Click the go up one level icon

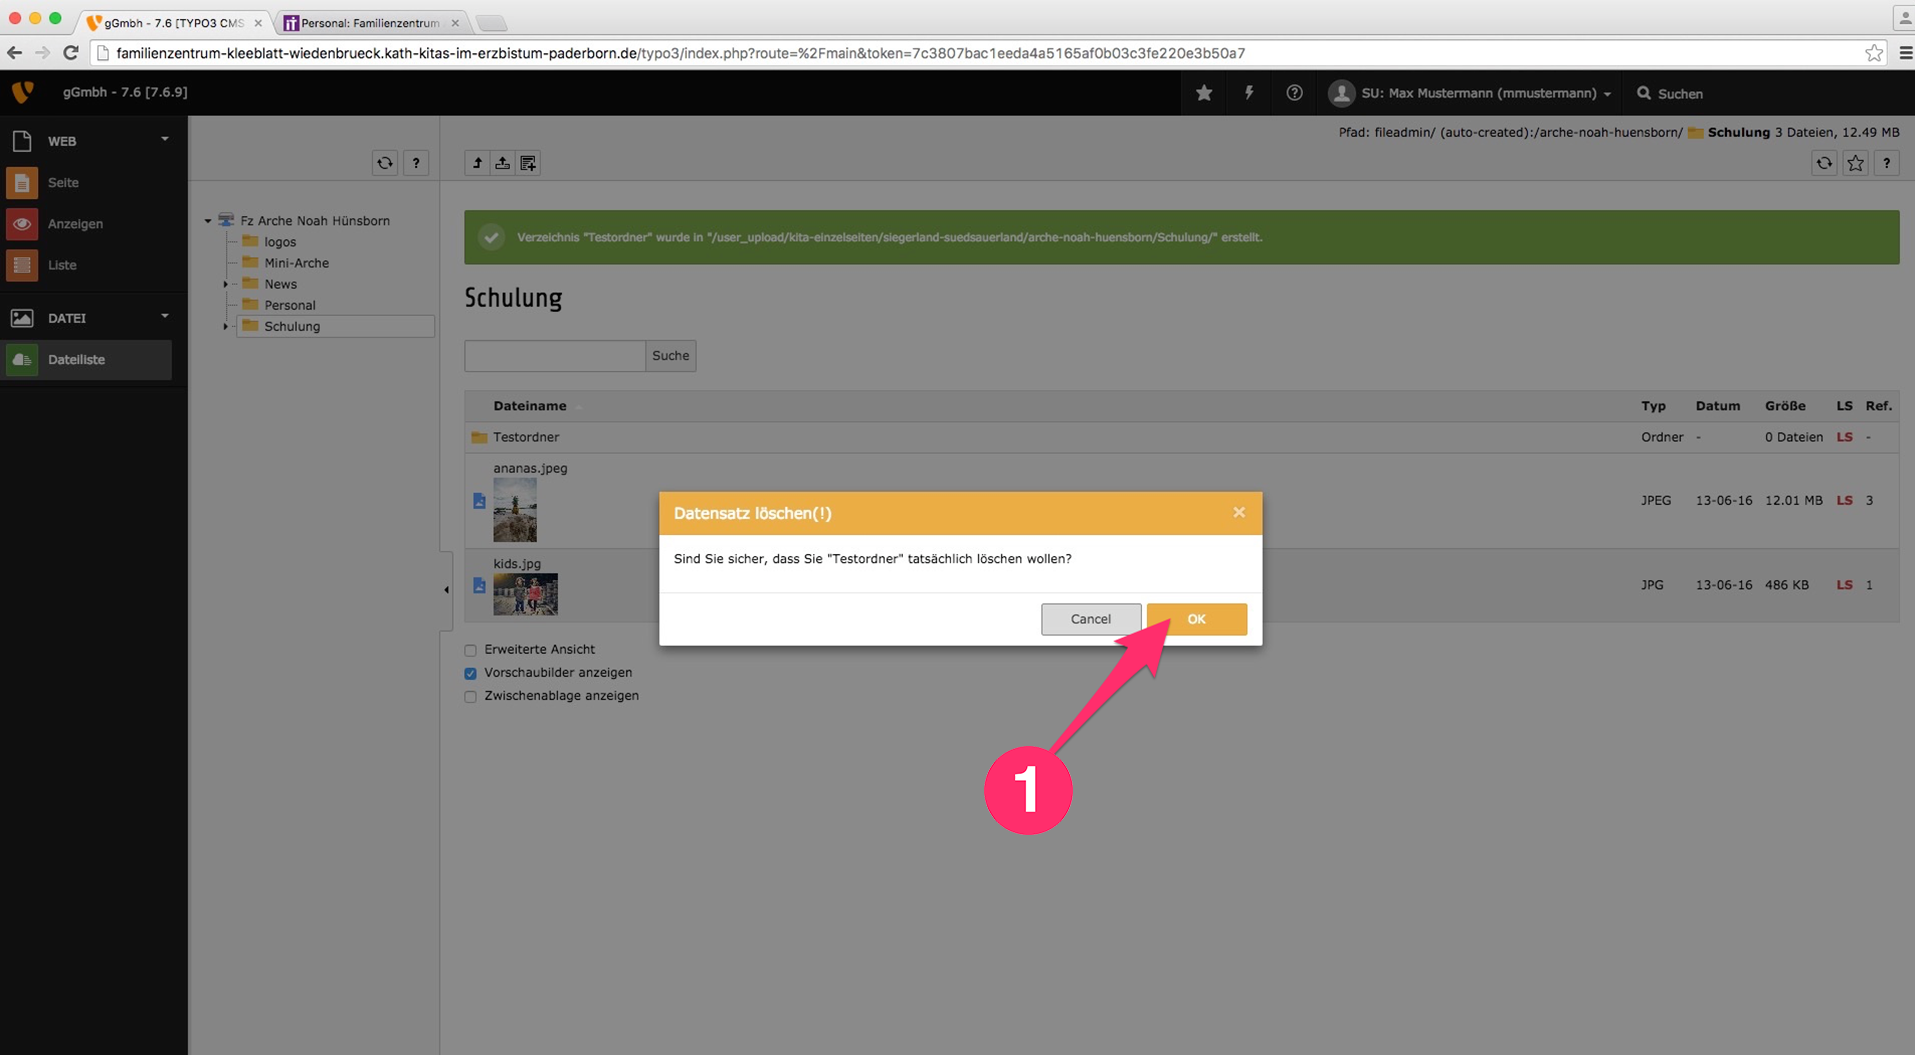(477, 163)
